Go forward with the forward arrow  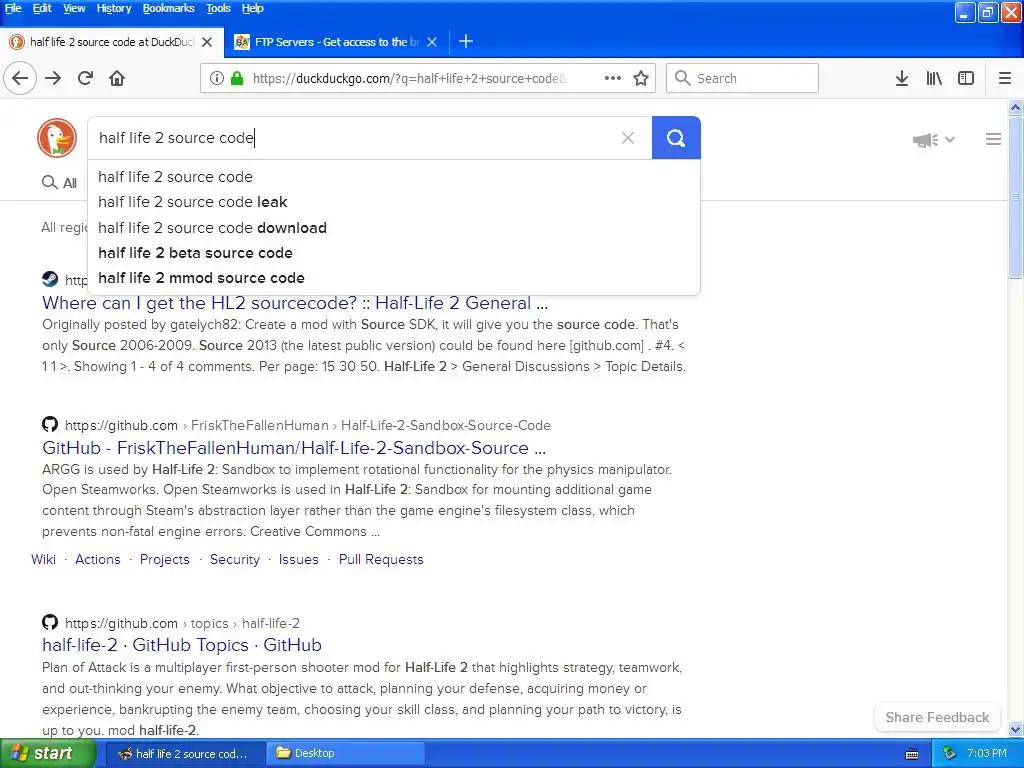(x=53, y=78)
